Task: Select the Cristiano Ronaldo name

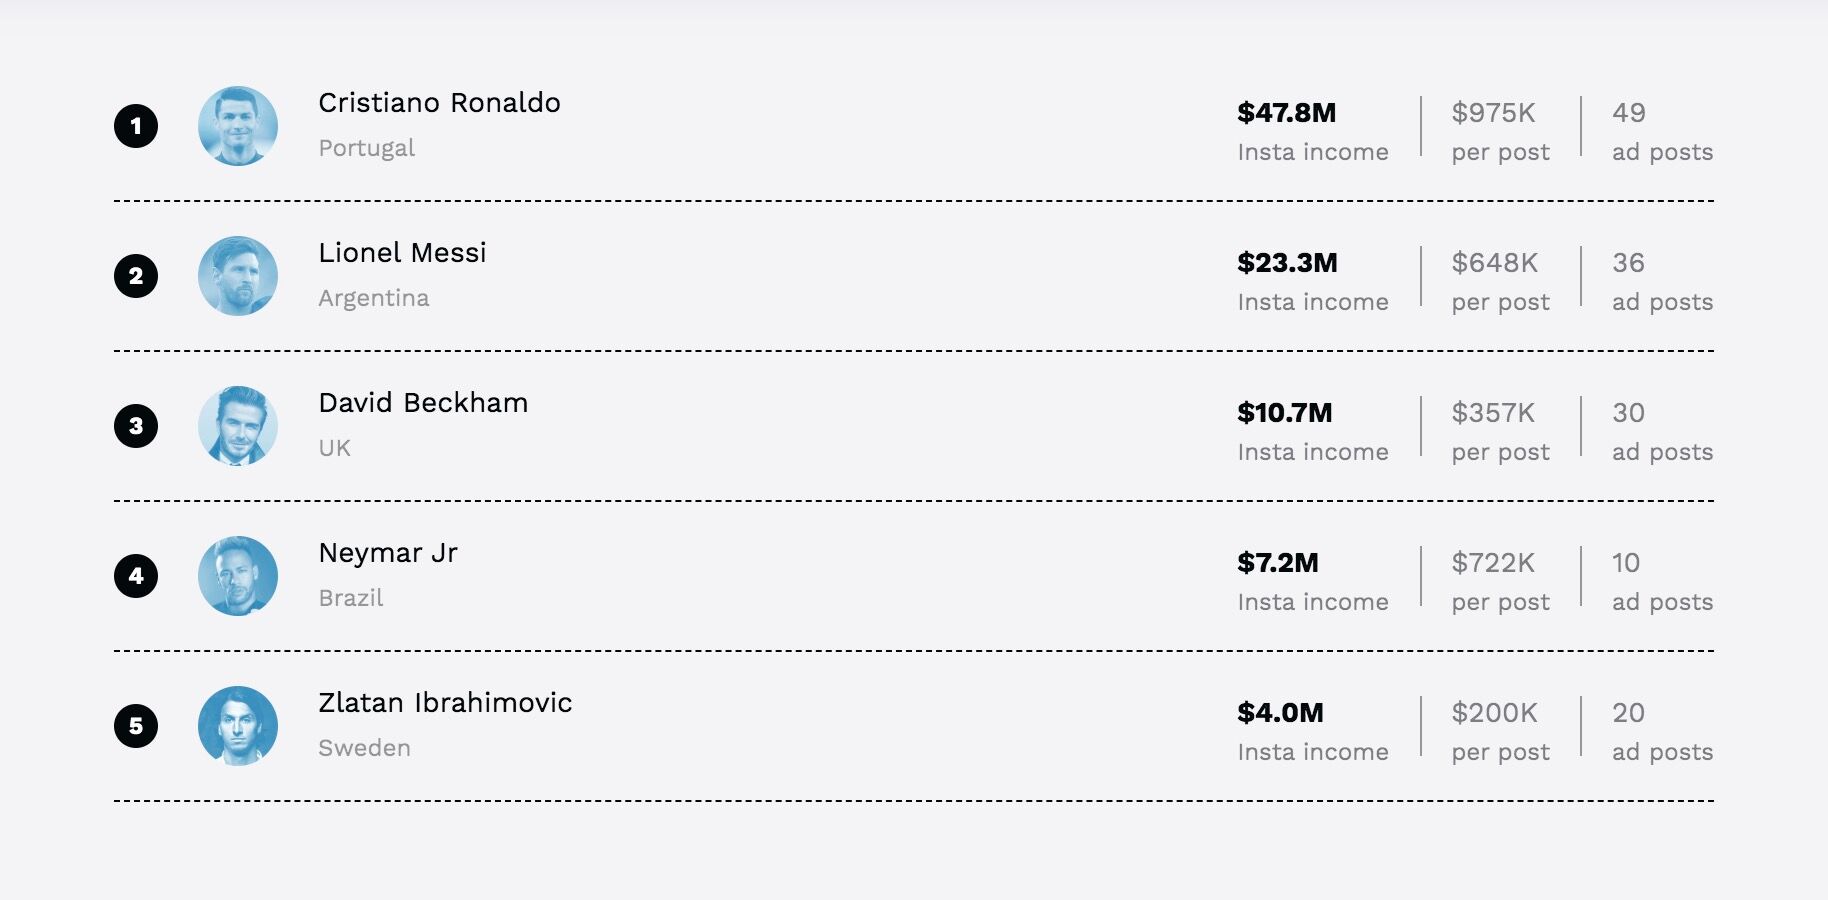Action: click(x=439, y=103)
